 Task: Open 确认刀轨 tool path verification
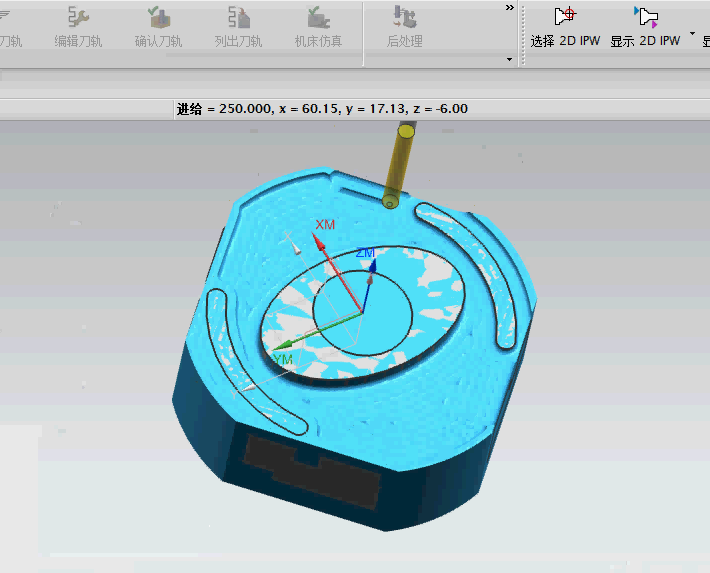pos(158,26)
